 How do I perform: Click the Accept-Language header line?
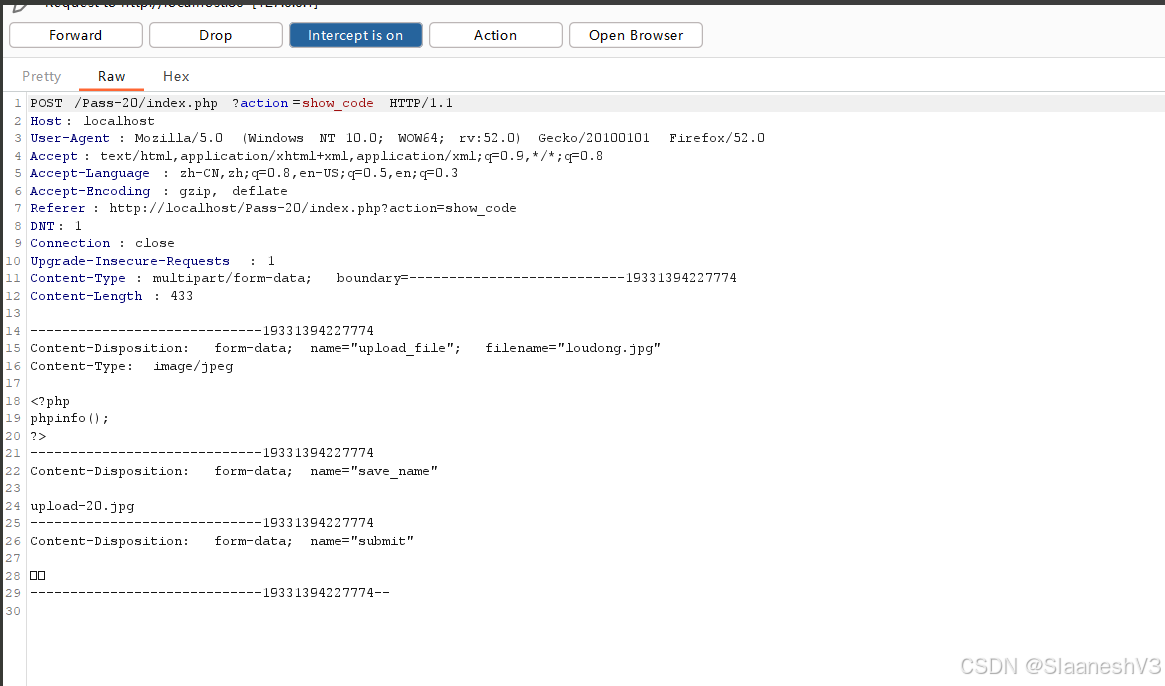tap(244, 173)
